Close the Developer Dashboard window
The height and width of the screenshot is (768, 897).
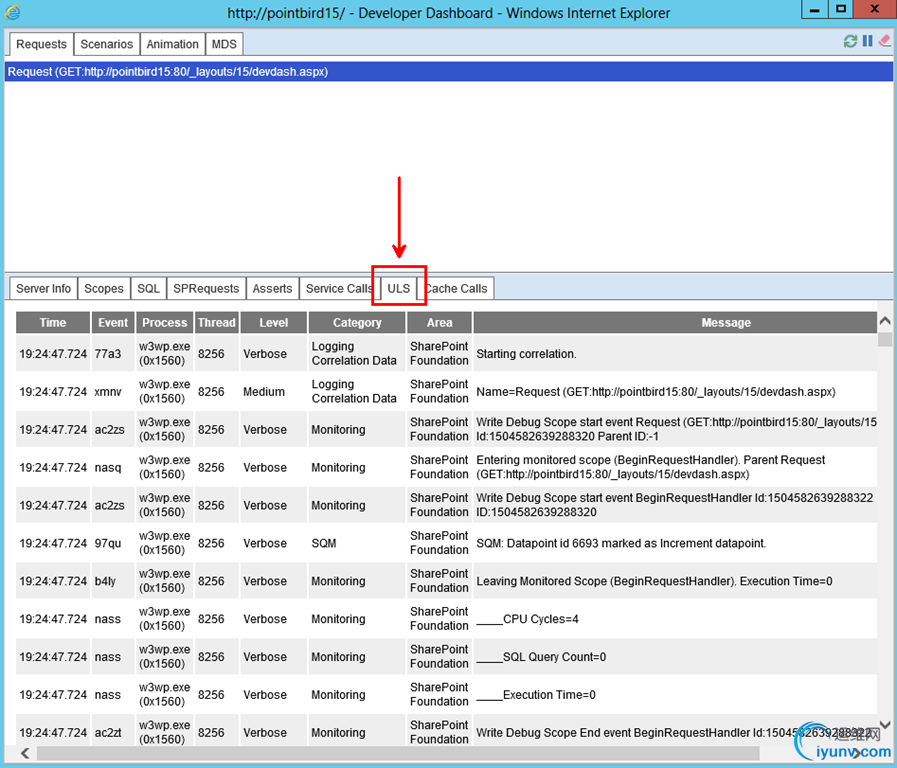click(x=875, y=10)
